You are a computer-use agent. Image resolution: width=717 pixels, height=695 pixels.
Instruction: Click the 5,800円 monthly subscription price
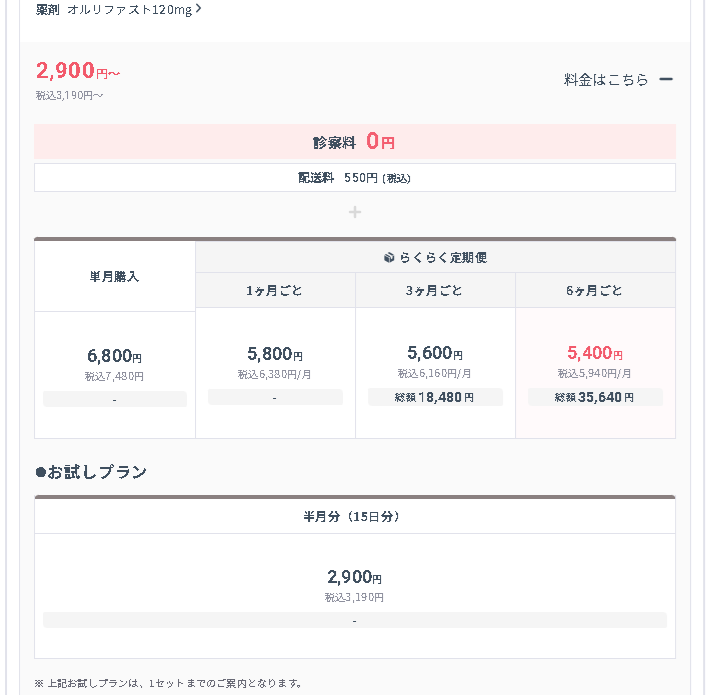[x=275, y=354]
